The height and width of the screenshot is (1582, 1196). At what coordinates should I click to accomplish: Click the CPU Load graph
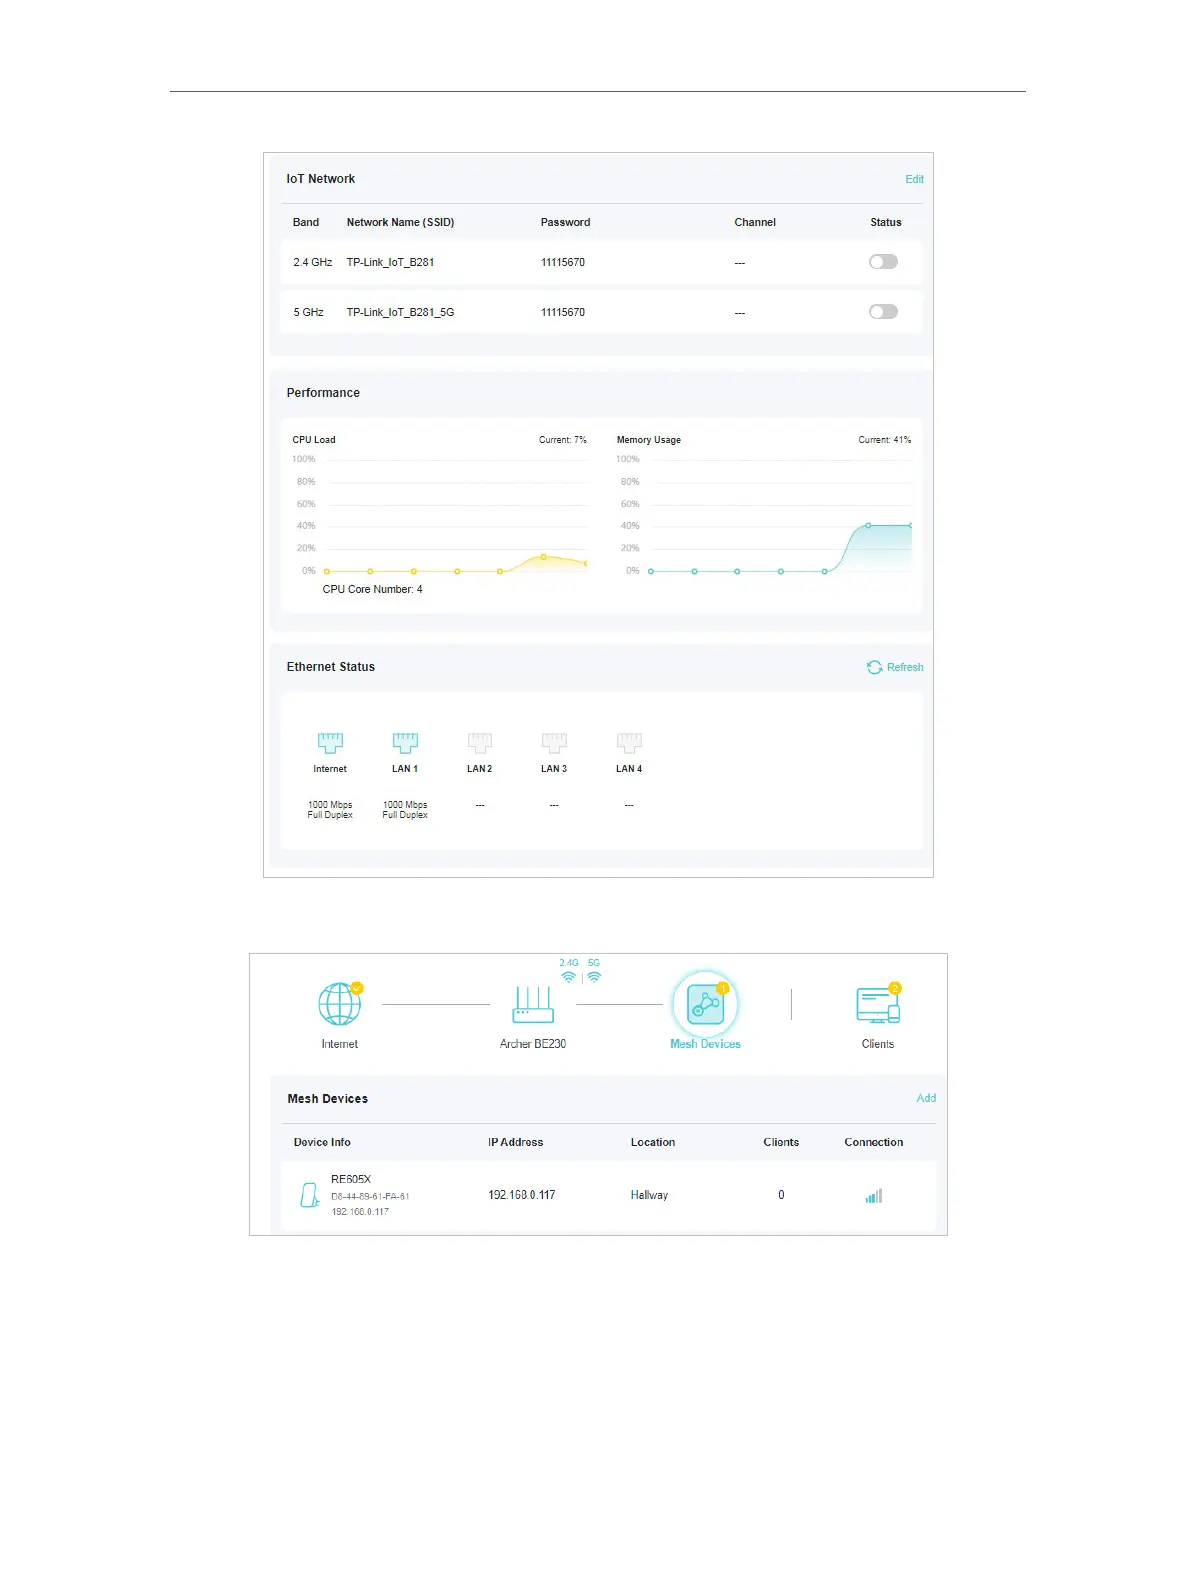pyautogui.click(x=440, y=515)
